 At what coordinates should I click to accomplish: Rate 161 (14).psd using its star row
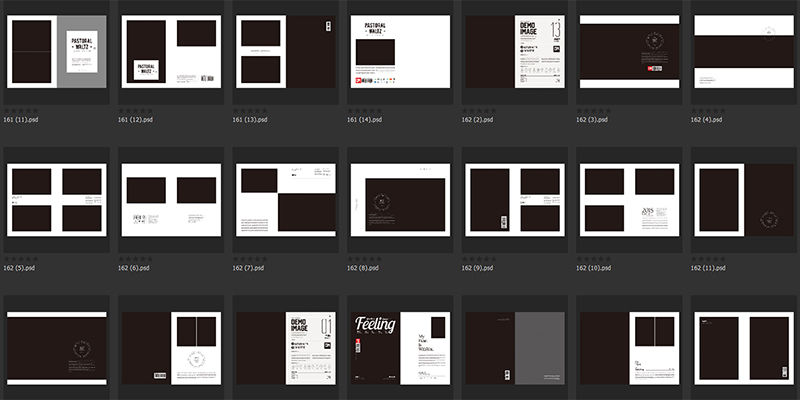click(x=364, y=111)
